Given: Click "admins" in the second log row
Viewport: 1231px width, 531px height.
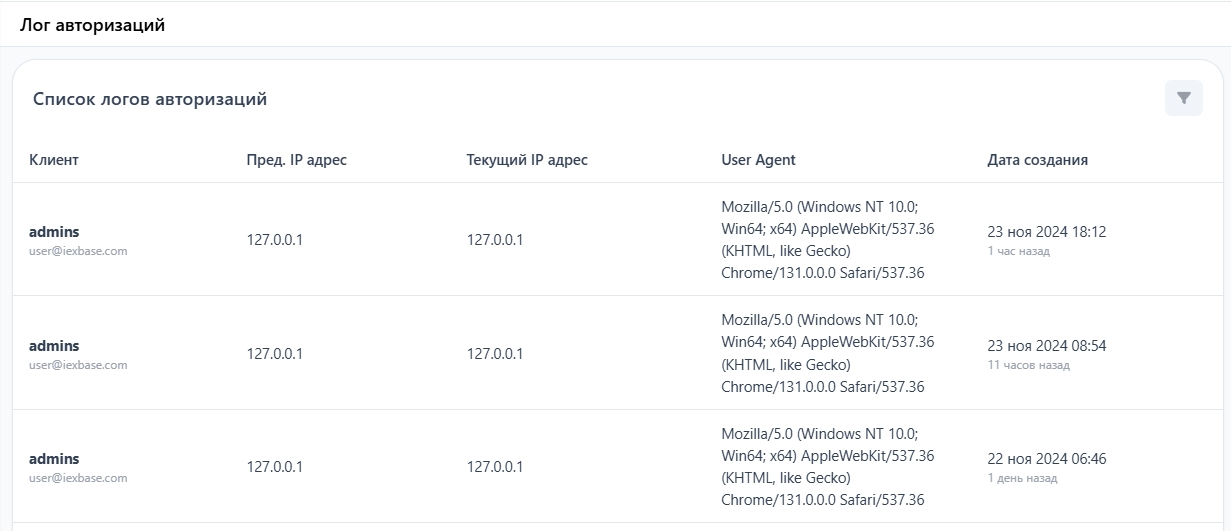Looking at the screenshot, I should click(x=54, y=346).
